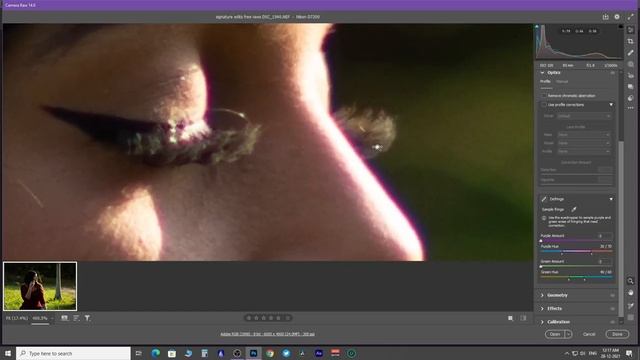Select the Crop tool
This screenshot has height=360, width=640.
(x=631, y=41)
